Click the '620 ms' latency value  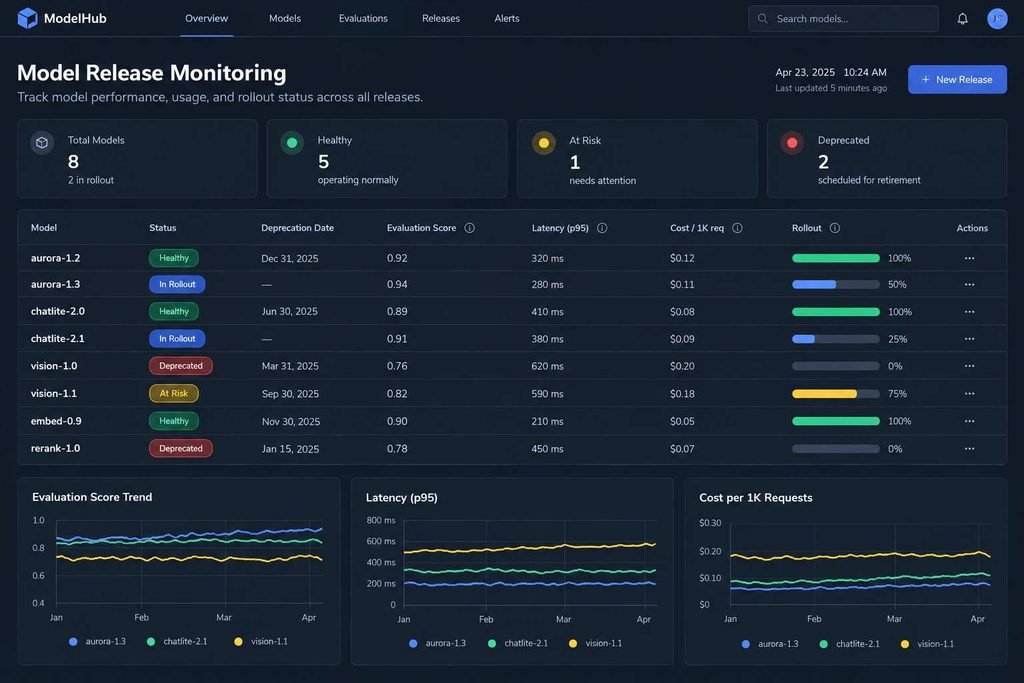click(547, 366)
